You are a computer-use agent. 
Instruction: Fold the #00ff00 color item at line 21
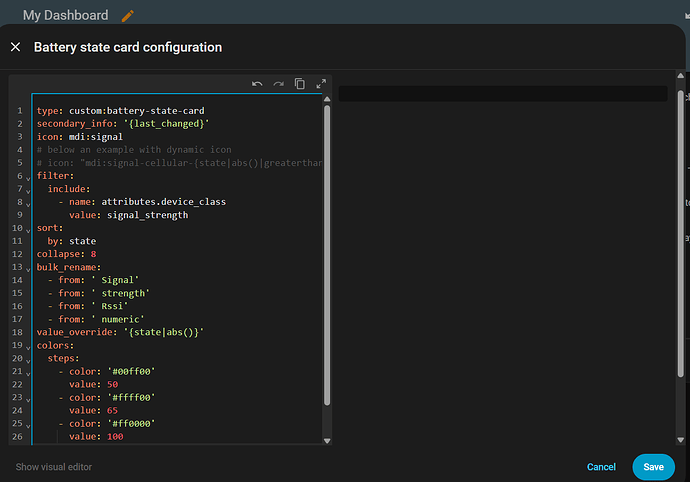[x=27, y=372]
